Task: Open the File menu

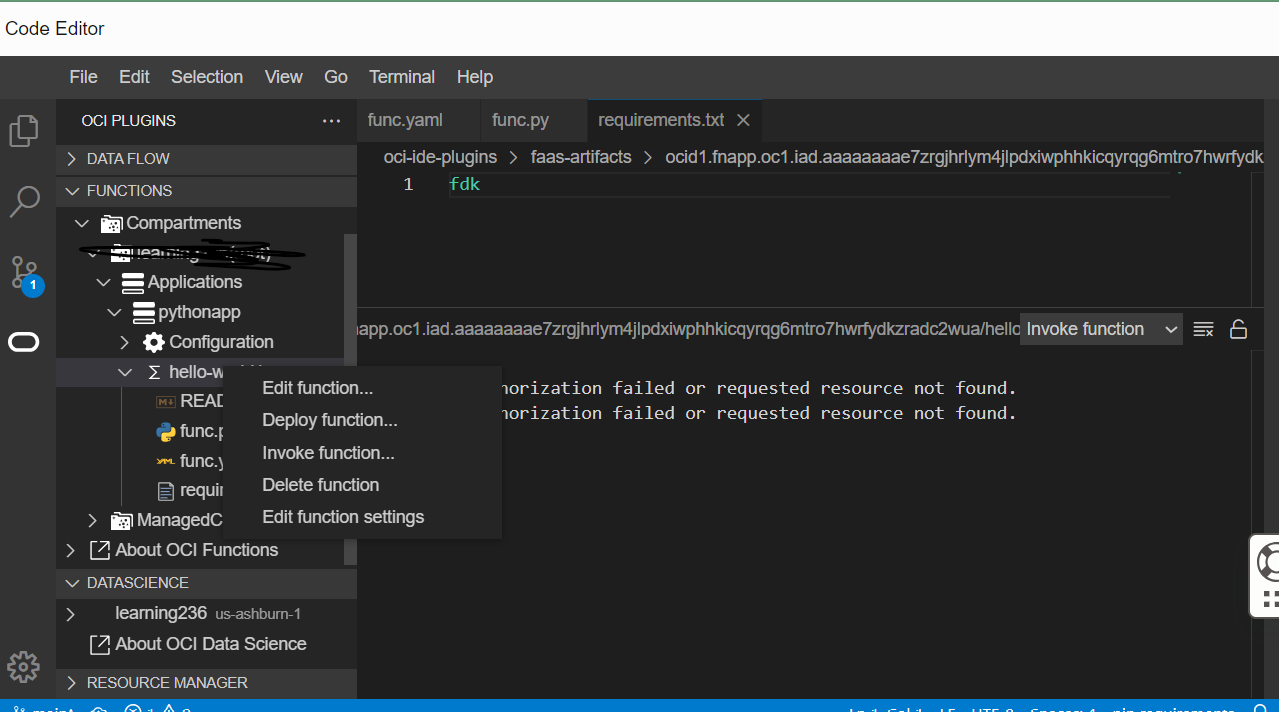Action: click(83, 77)
